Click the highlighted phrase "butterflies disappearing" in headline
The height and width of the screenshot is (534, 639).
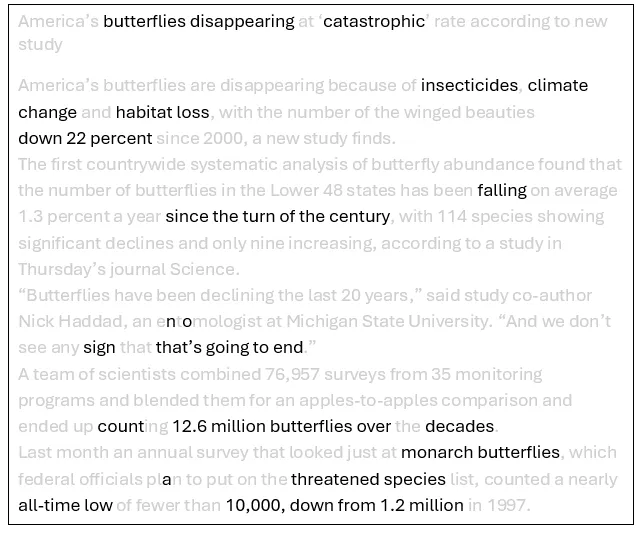(199, 21)
